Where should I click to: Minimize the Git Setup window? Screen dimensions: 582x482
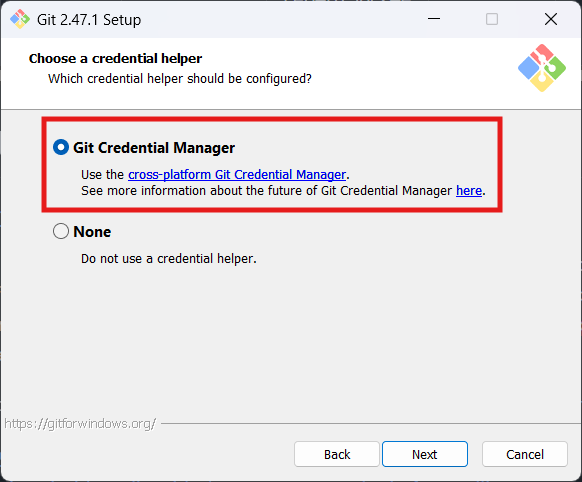pos(434,19)
